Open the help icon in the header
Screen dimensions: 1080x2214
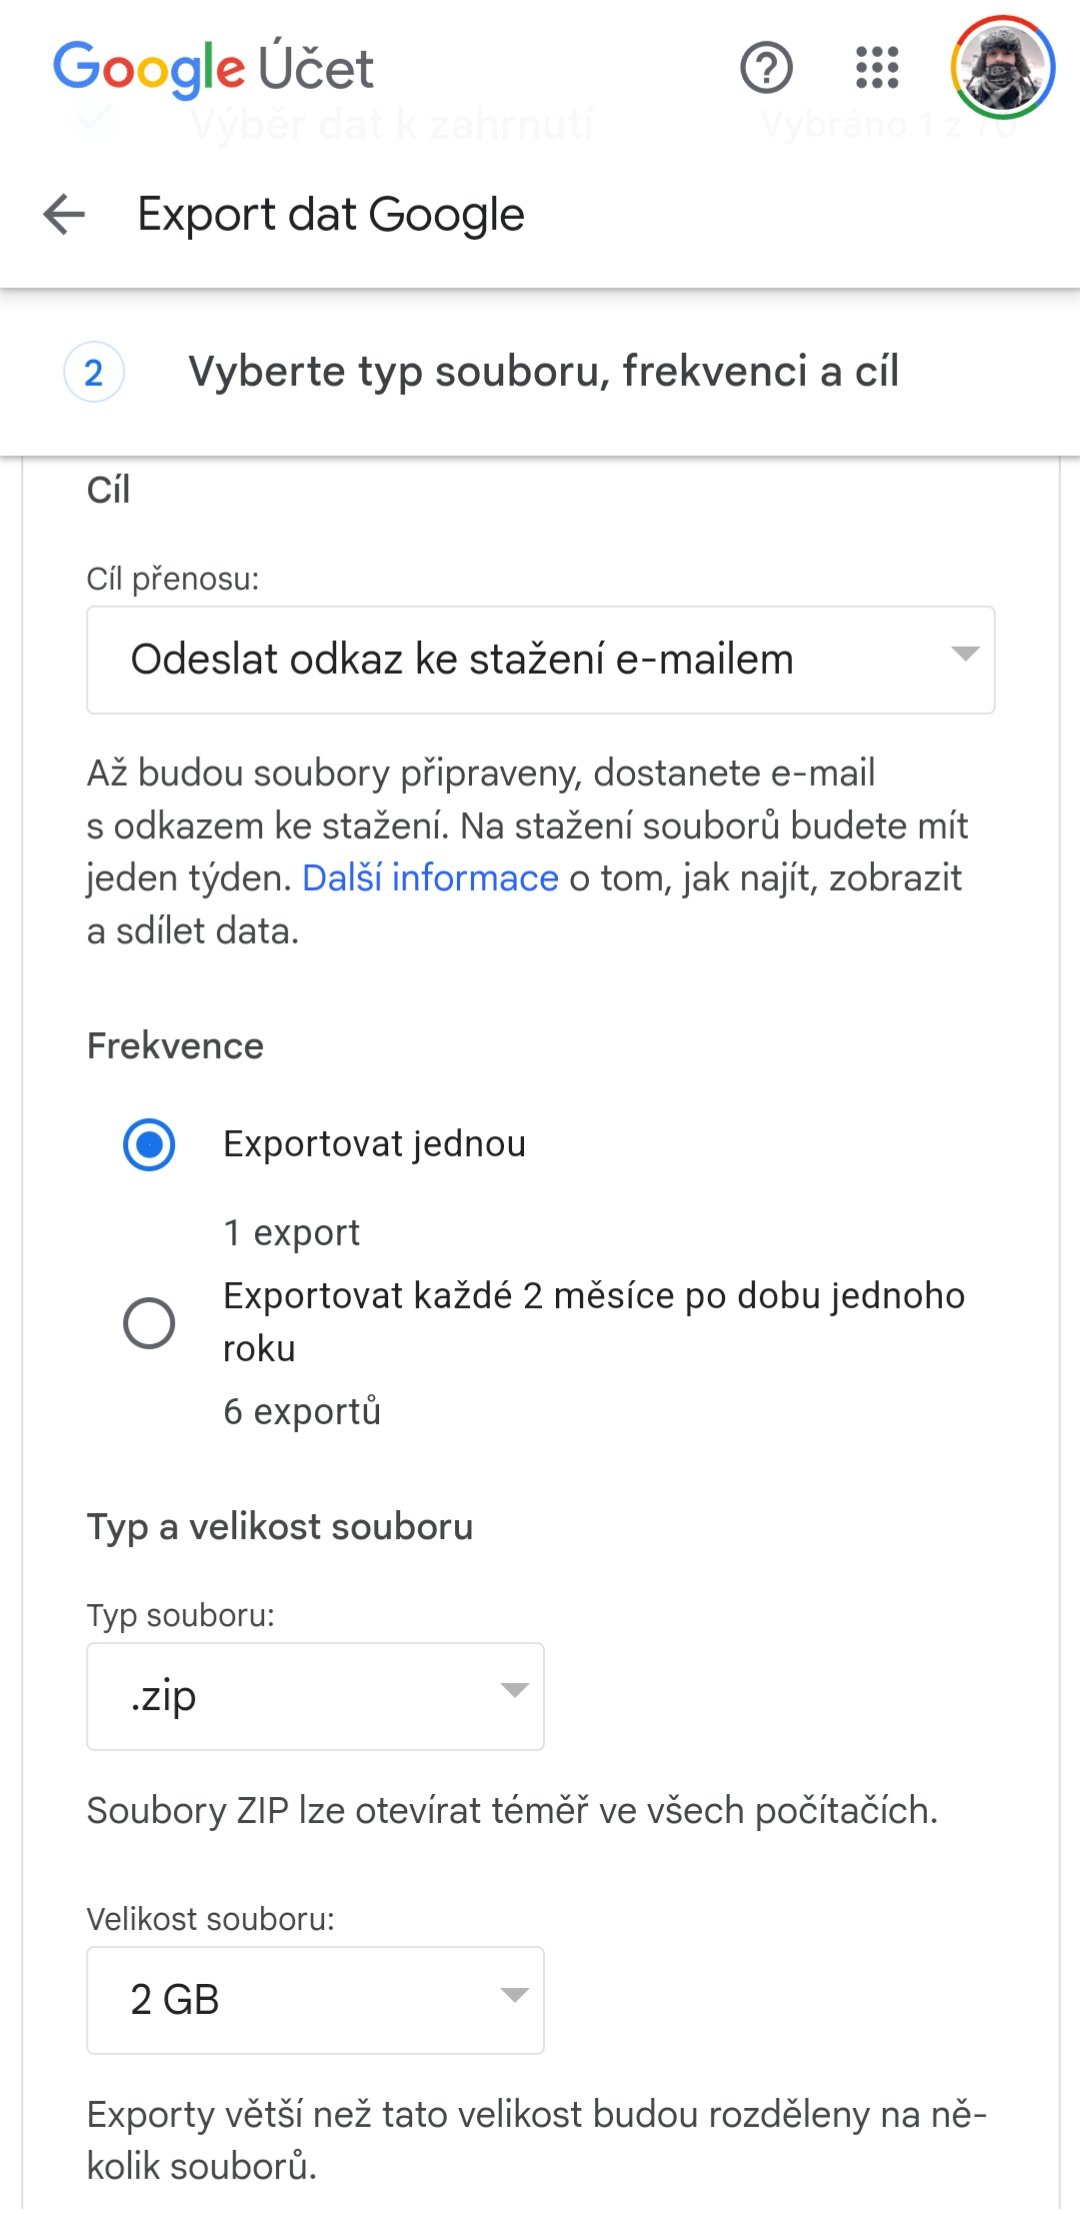(766, 68)
